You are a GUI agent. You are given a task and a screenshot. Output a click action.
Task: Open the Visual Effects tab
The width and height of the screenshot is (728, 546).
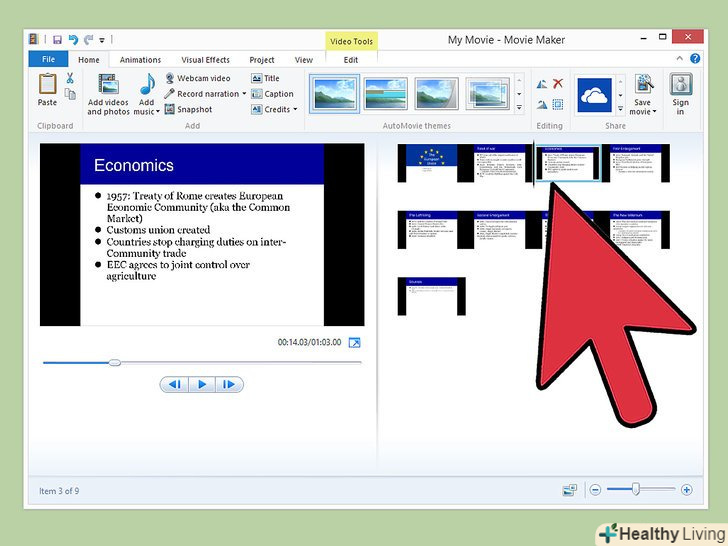click(205, 60)
